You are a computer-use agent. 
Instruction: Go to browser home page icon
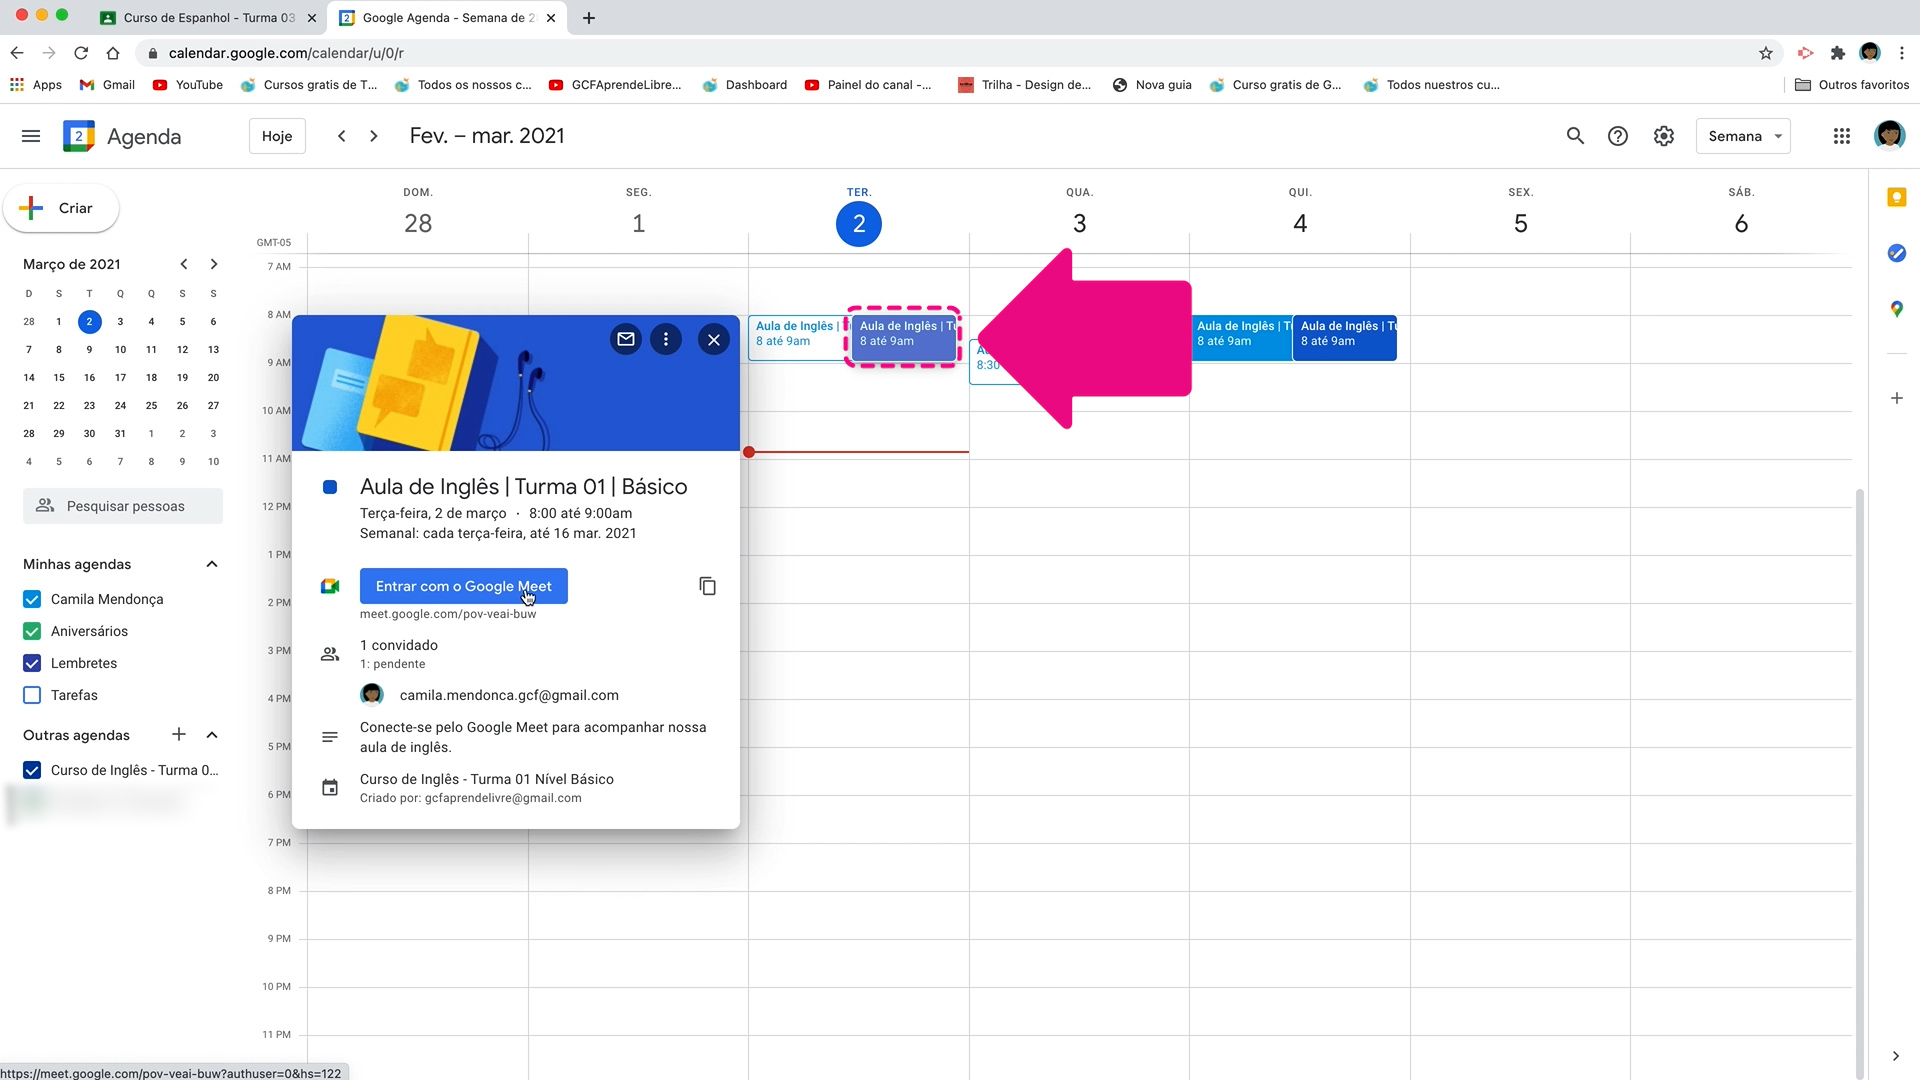coord(113,53)
